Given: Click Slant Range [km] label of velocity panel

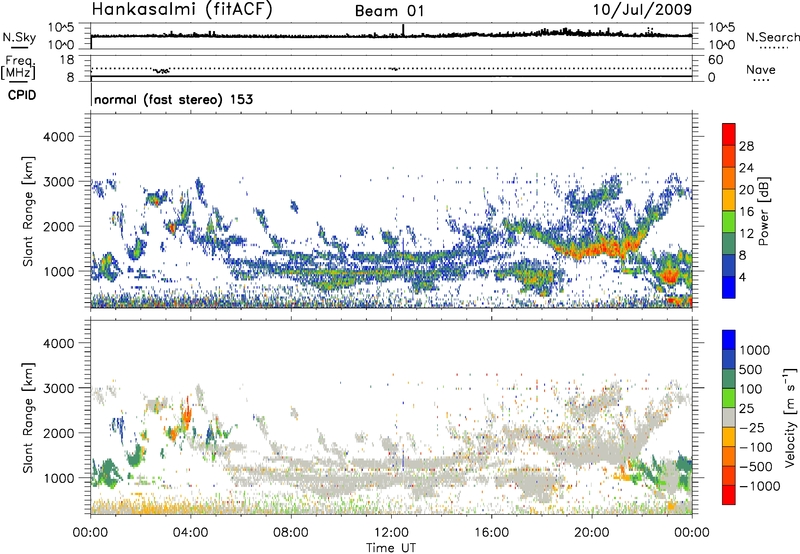Looking at the screenshot, I should (28, 417).
